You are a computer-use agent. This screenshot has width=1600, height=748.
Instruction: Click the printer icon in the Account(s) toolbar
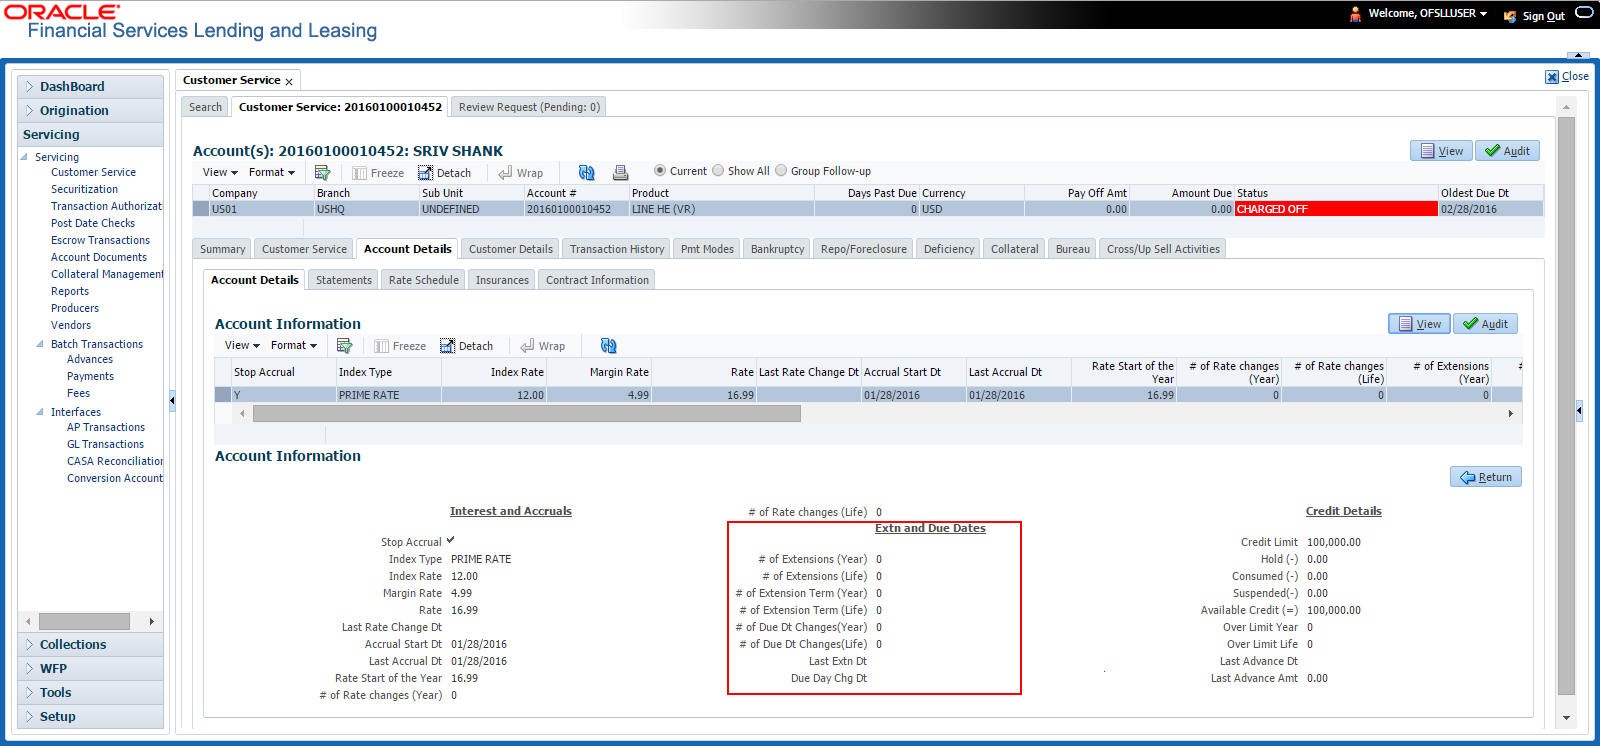pos(620,172)
